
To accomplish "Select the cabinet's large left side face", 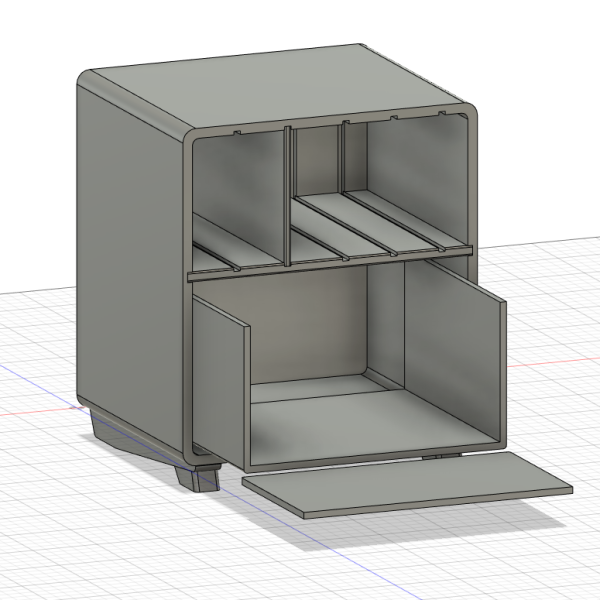I will [130, 268].
